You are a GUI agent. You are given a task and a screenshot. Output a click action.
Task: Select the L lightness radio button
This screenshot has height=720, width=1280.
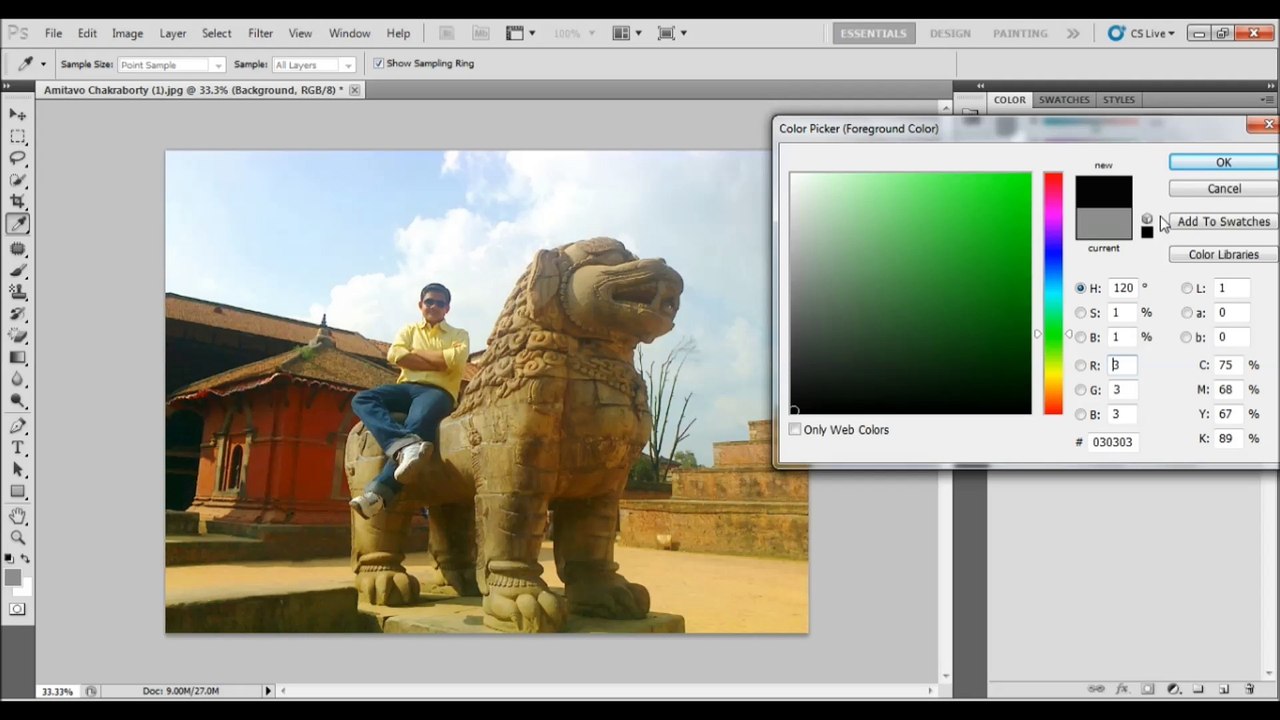1187,288
